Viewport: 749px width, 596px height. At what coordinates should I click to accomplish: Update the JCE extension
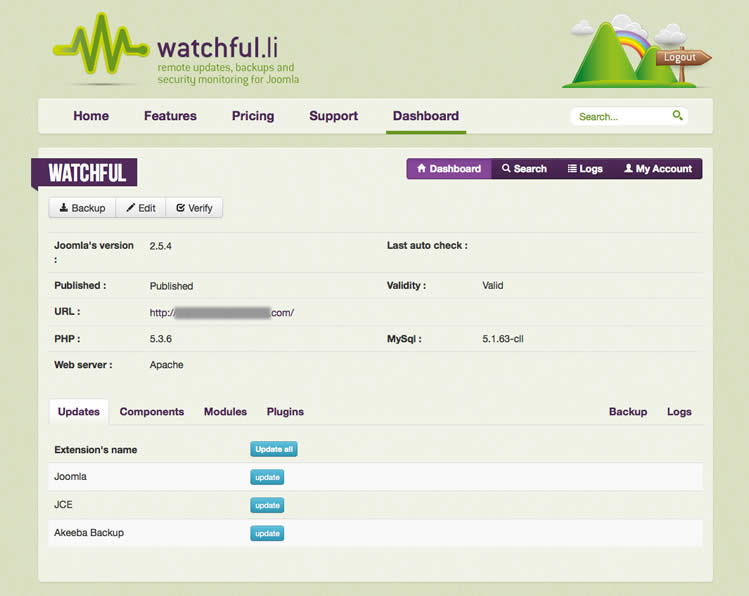pos(267,505)
